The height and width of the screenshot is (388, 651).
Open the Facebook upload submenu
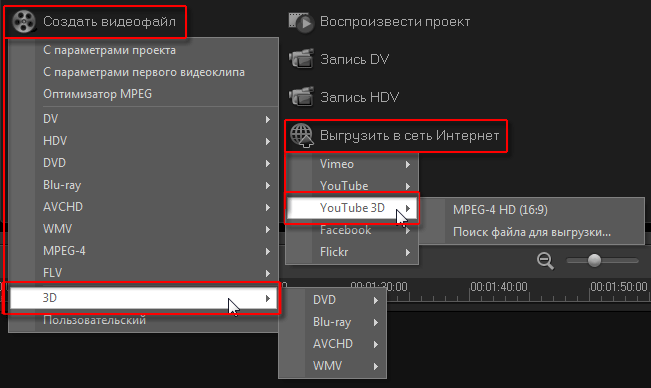tap(352, 230)
